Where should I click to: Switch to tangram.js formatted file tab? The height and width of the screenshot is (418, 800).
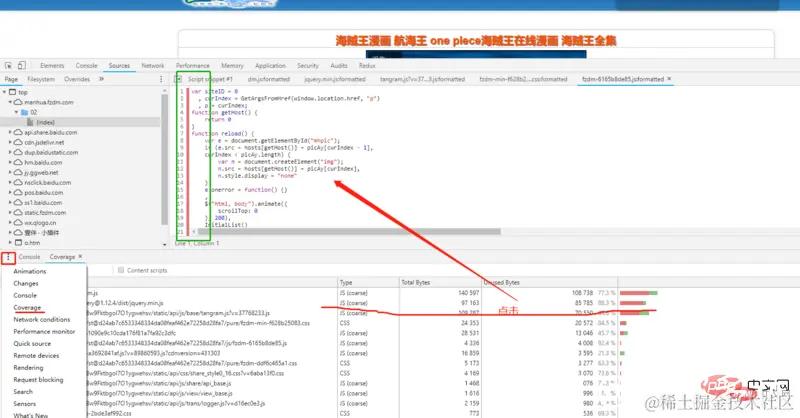pyautogui.click(x=422, y=79)
